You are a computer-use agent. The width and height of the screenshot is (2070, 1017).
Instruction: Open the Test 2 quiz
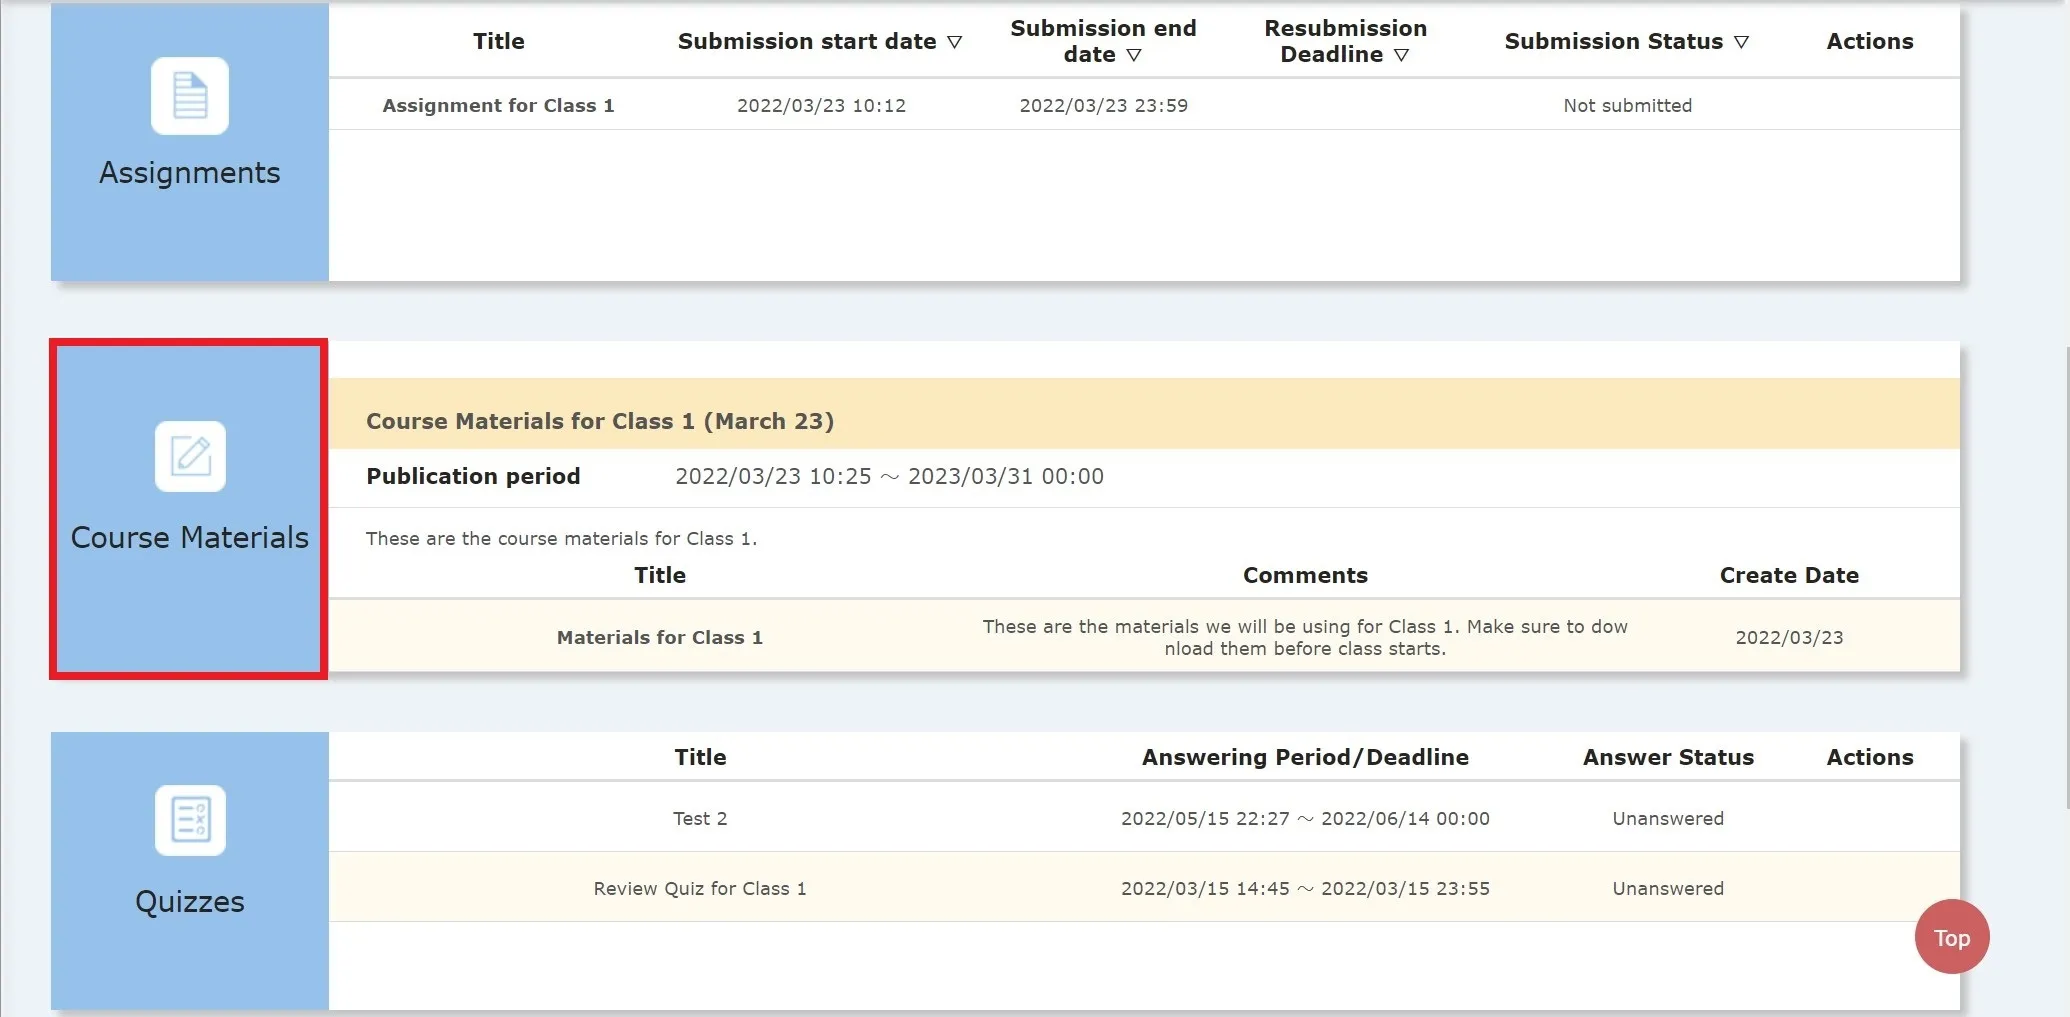click(x=700, y=818)
